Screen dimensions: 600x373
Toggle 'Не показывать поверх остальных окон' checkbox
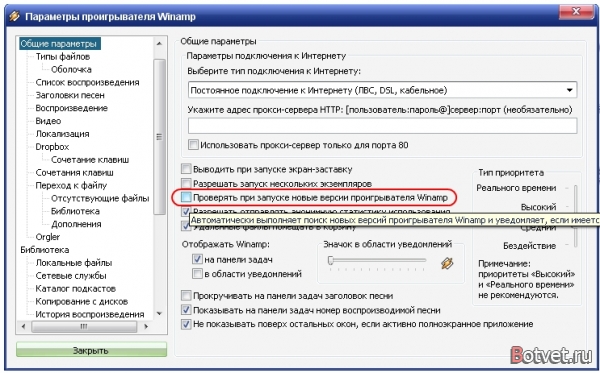(186, 324)
